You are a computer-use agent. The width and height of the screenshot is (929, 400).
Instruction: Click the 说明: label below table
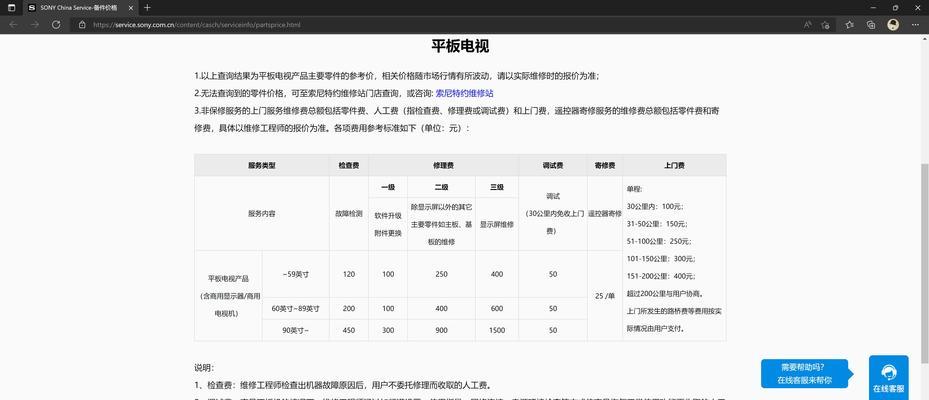point(204,368)
